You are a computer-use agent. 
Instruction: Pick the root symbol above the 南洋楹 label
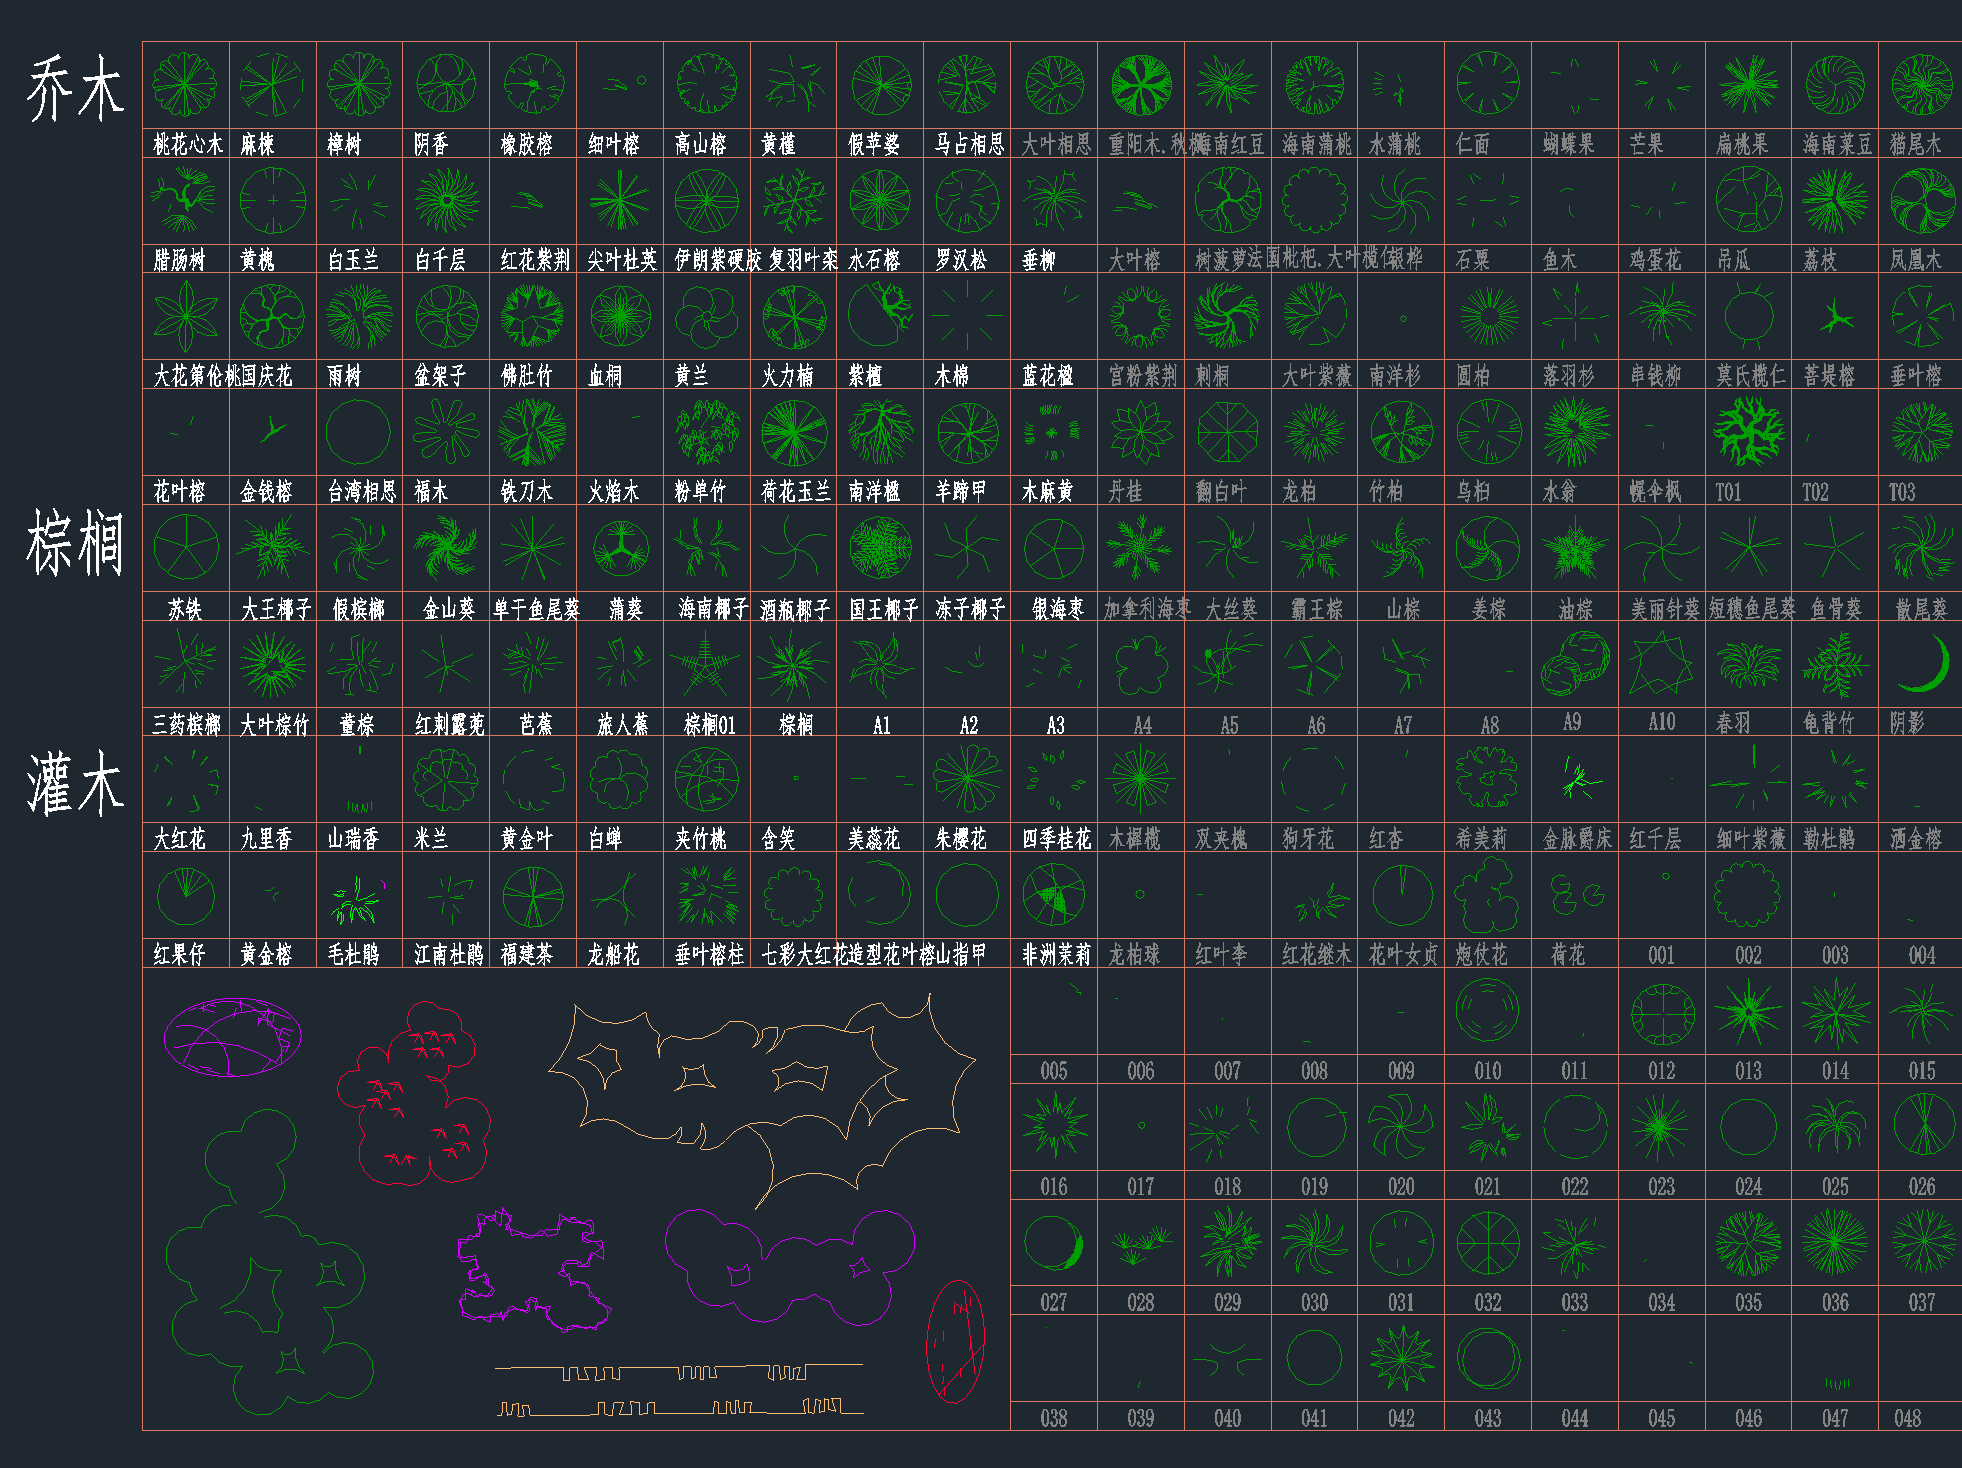[880, 432]
